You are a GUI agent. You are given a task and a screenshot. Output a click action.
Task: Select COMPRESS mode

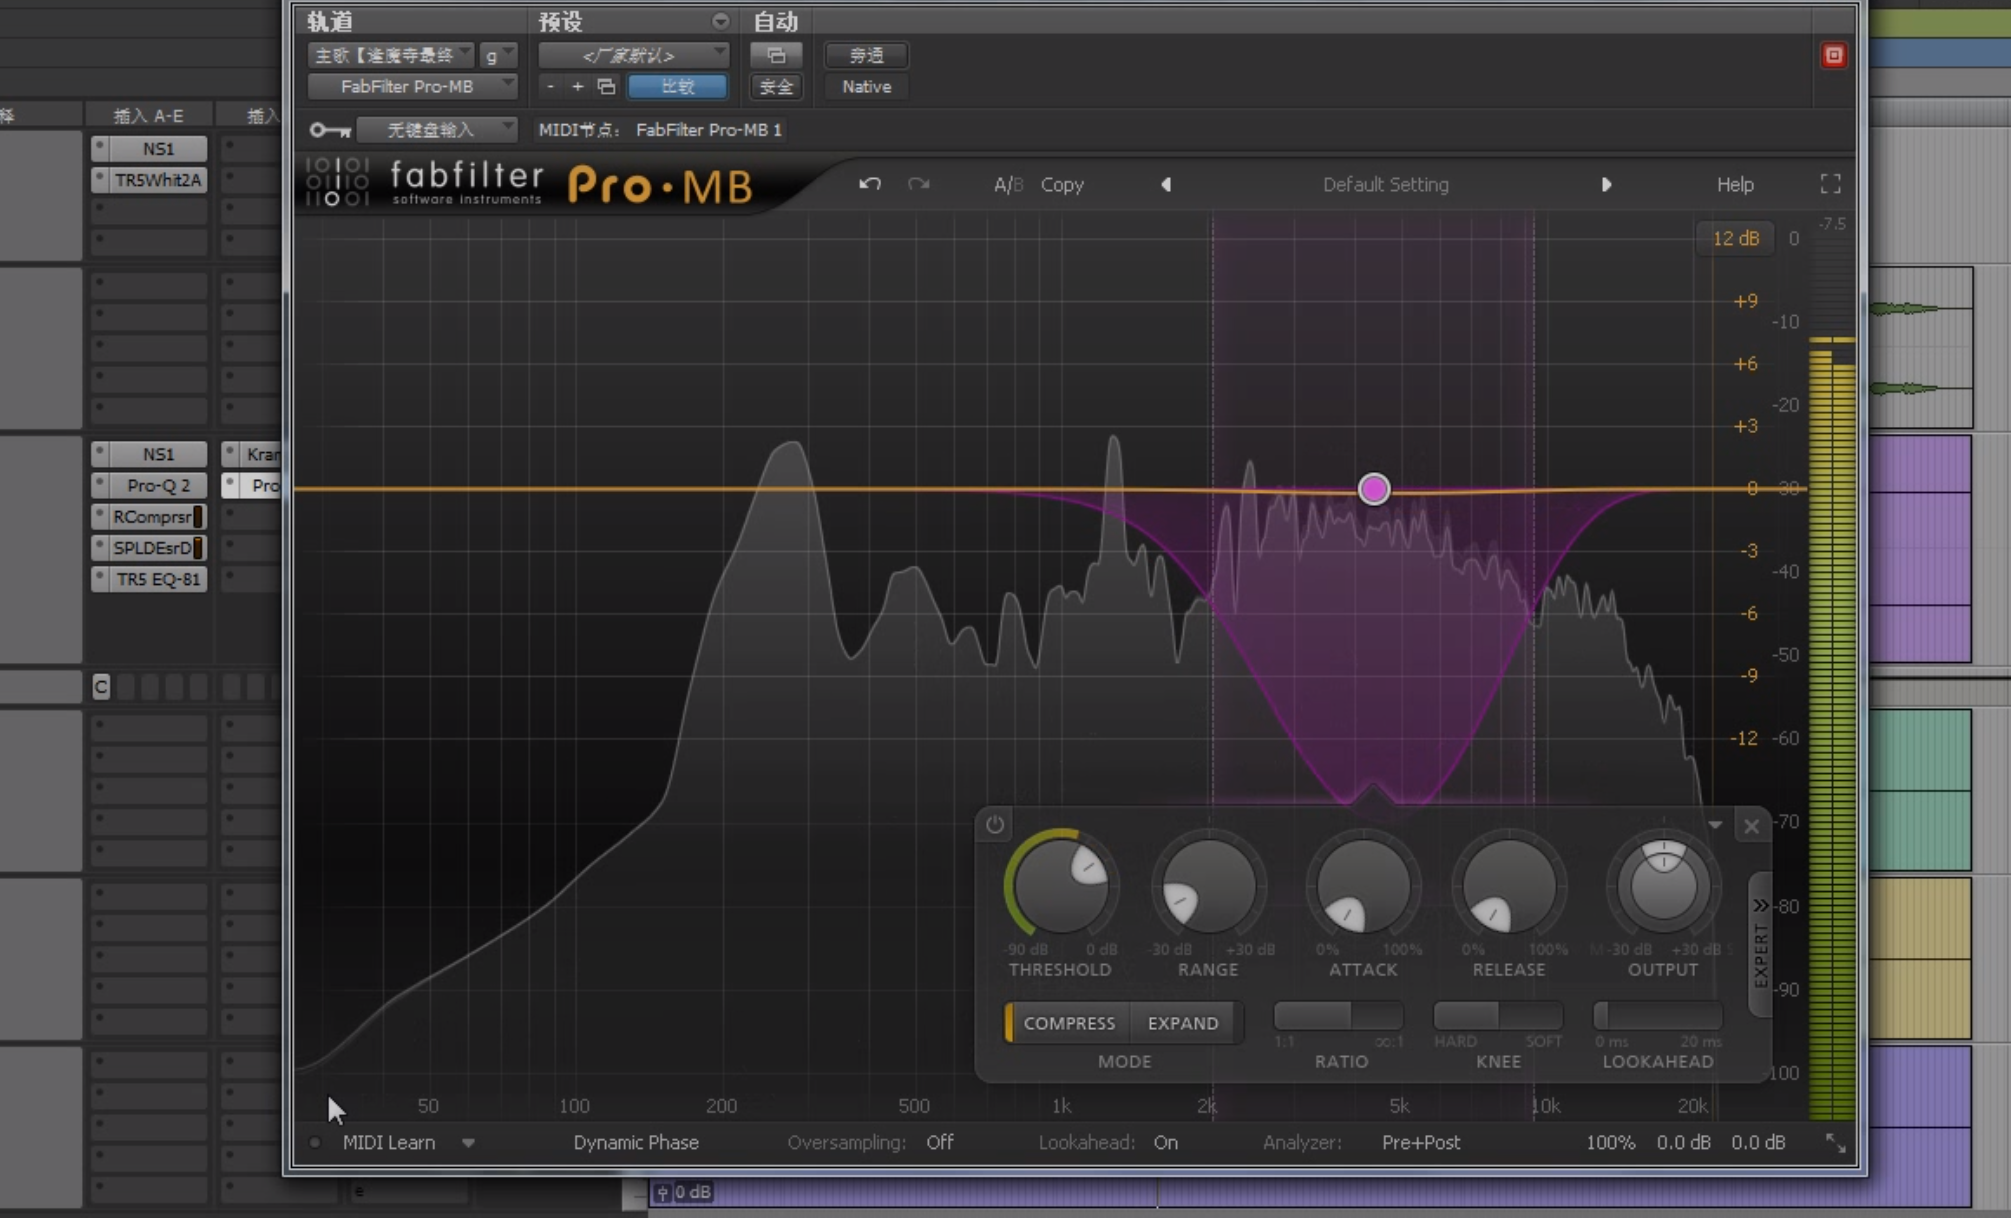click(x=1068, y=1023)
